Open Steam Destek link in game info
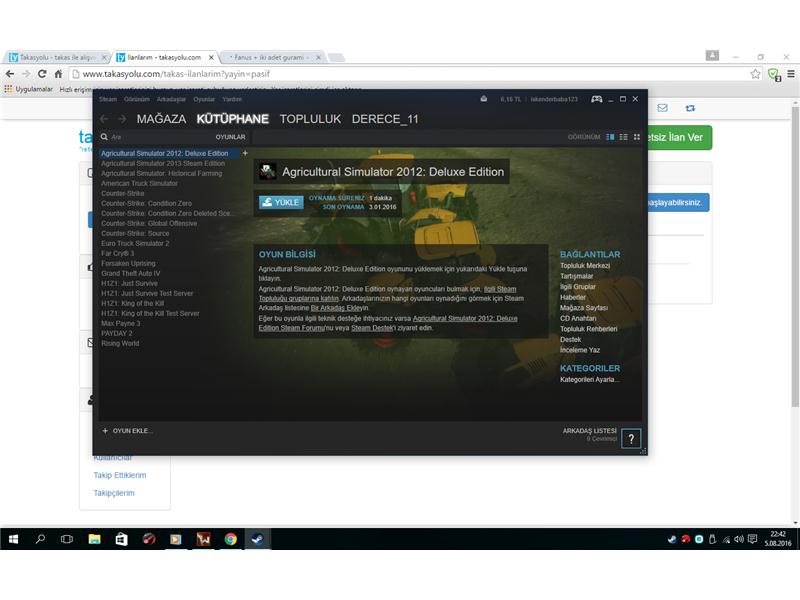 point(372,328)
